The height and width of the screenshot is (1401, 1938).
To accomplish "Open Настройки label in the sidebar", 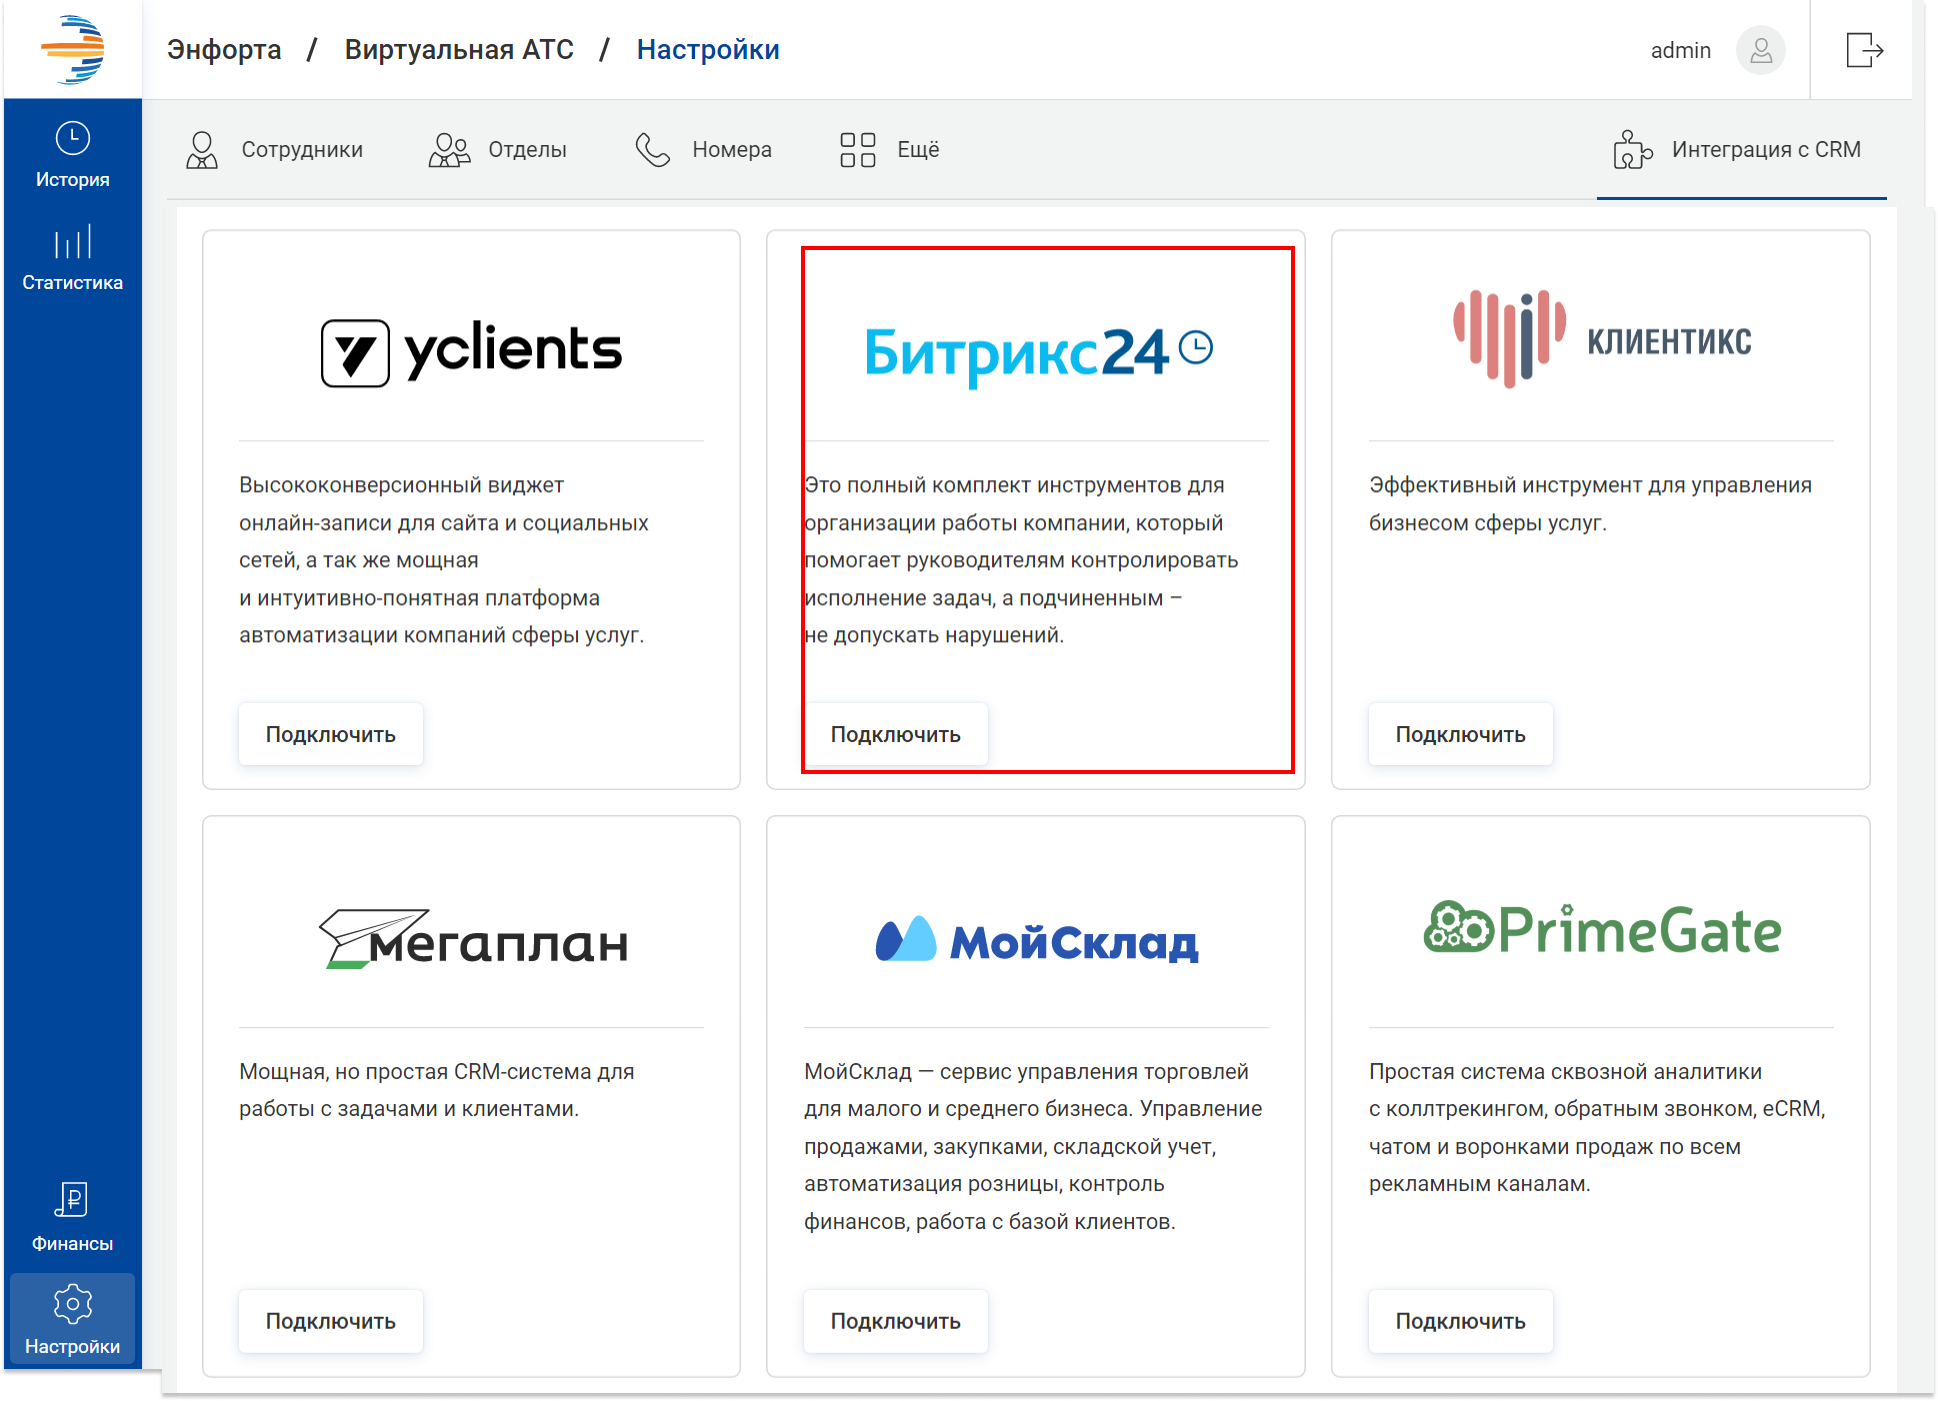I will click(x=72, y=1347).
